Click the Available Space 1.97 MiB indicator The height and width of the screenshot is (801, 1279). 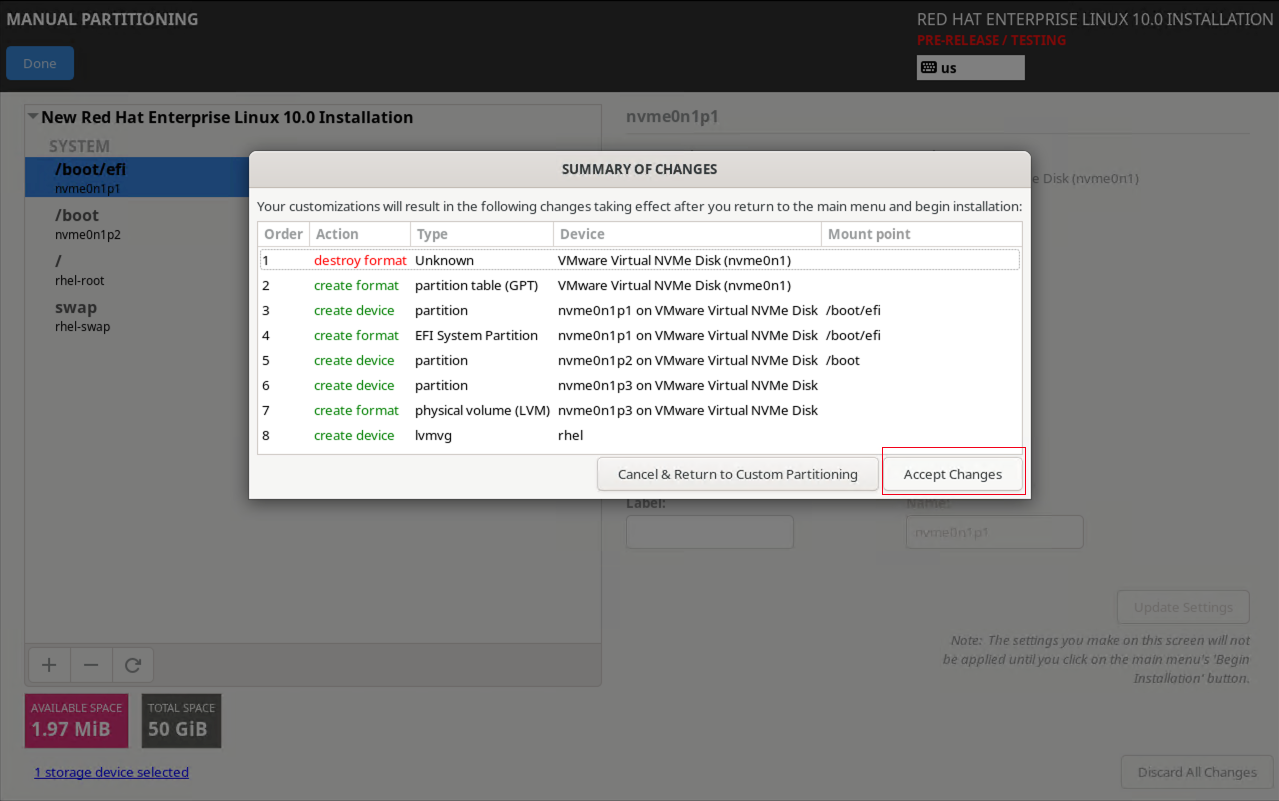[76, 720]
